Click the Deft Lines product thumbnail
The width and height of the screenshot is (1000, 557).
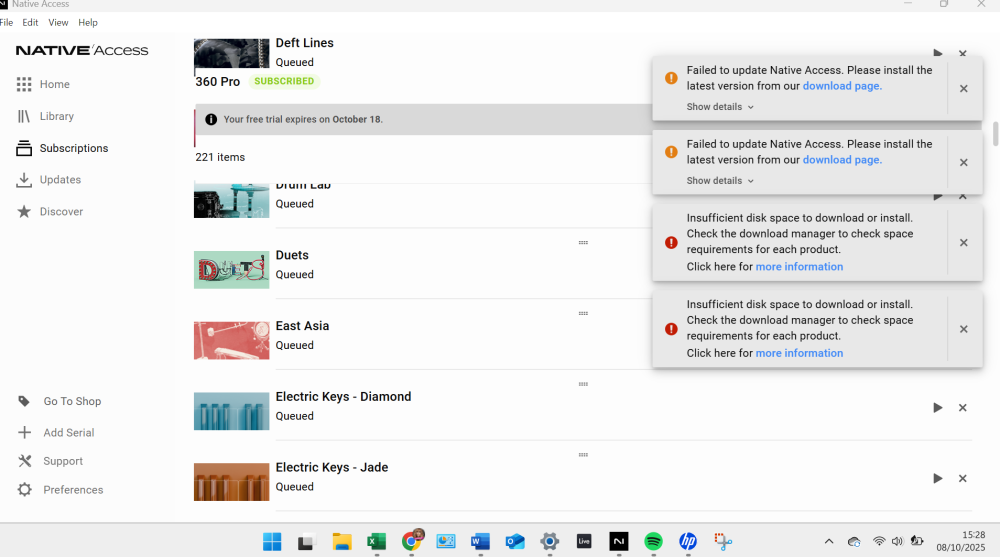pos(232,54)
